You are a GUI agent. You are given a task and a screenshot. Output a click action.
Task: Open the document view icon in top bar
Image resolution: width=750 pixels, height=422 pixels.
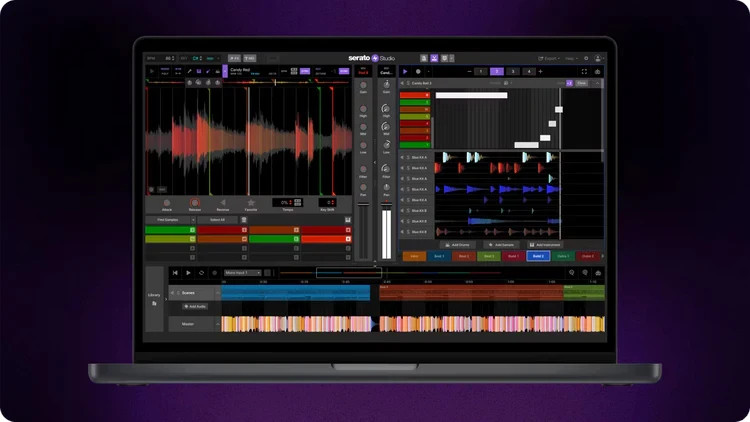point(424,58)
